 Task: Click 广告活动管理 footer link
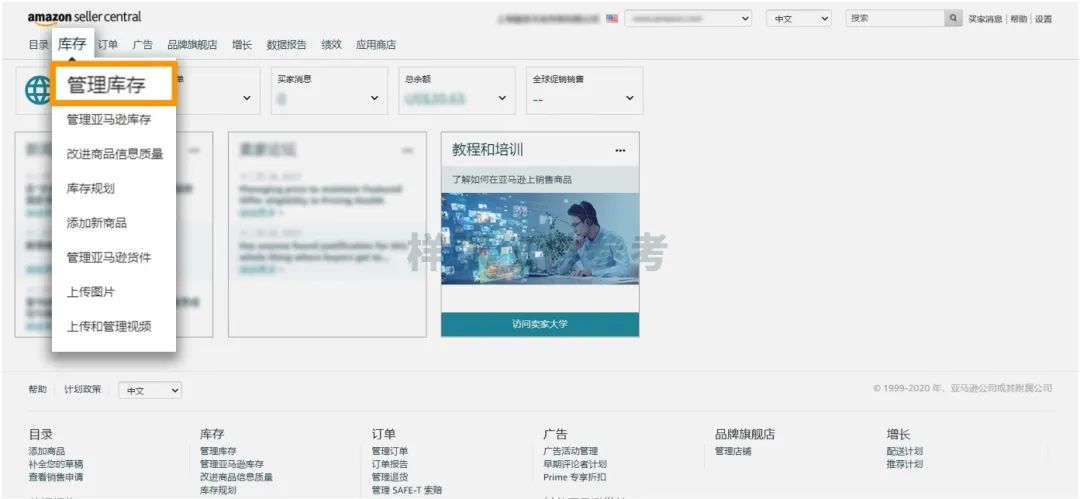pyautogui.click(x=570, y=451)
